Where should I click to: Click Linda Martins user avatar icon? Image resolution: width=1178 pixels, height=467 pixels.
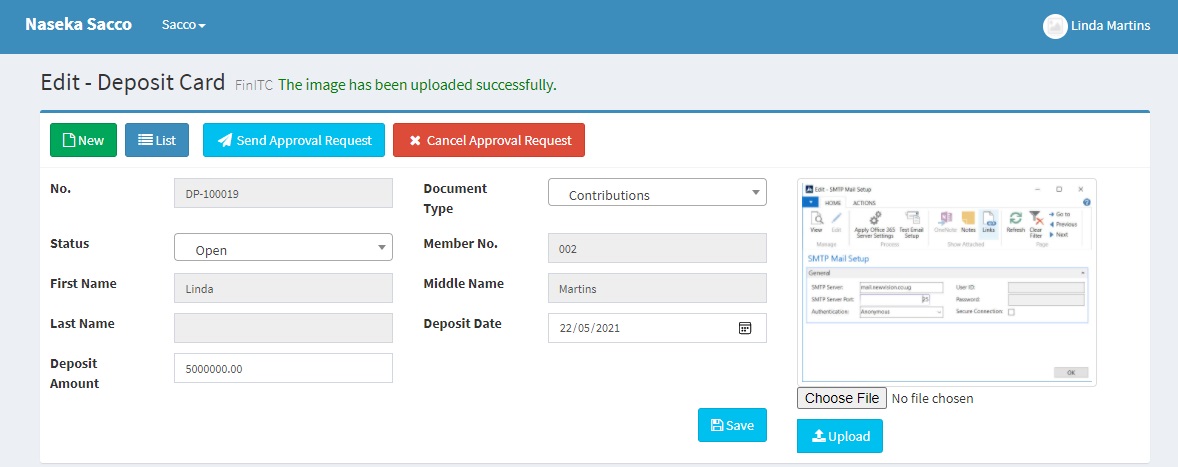click(1054, 26)
